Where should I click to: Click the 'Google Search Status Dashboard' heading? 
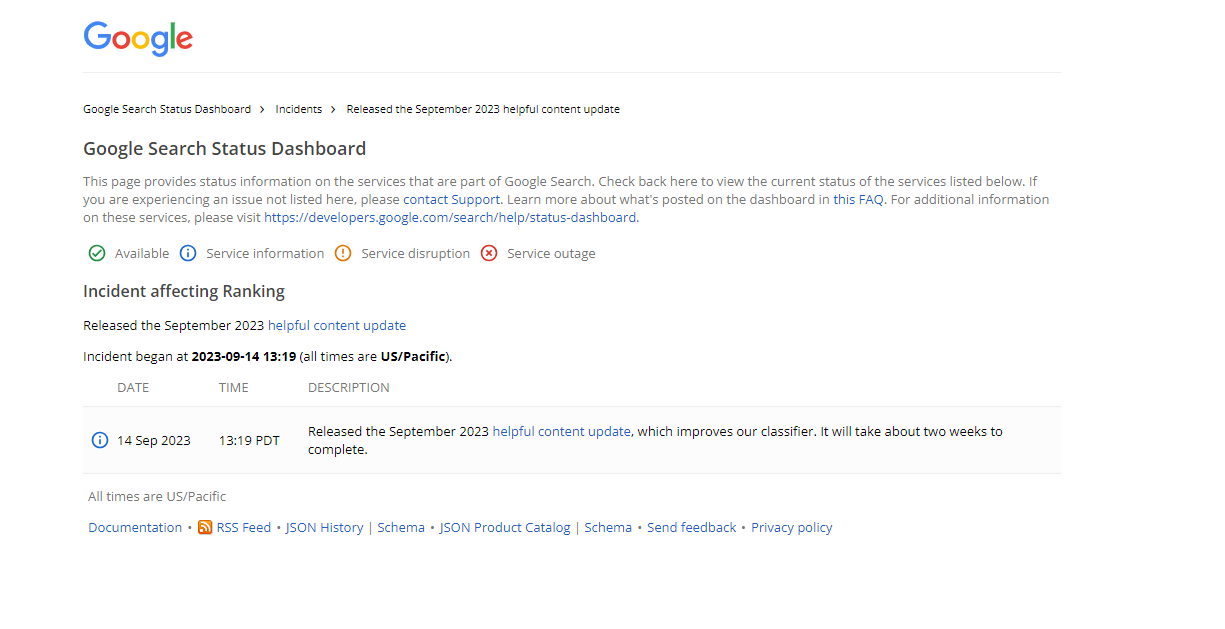click(x=225, y=149)
